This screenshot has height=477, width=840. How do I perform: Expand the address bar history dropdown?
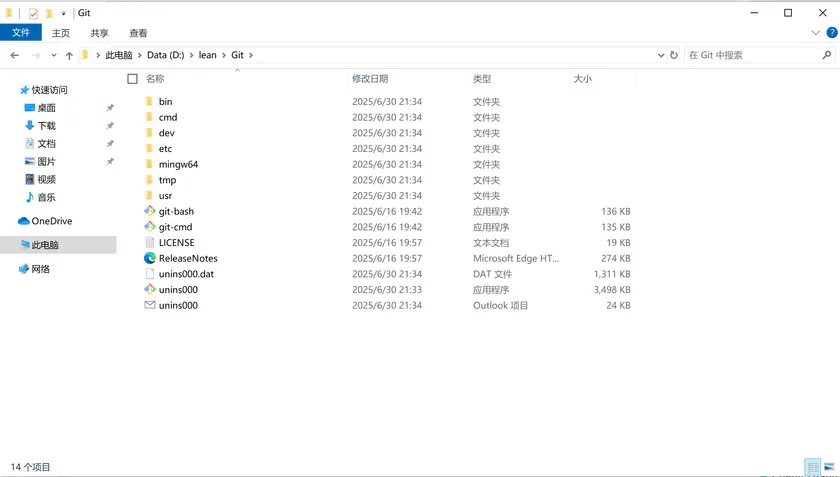[x=660, y=55]
